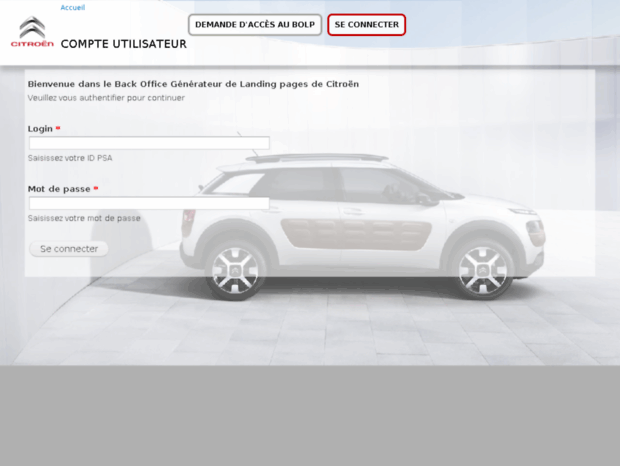The width and height of the screenshot is (620, 466).
Task: Select the SE CONNECTER tab
Action: point(367,25)
